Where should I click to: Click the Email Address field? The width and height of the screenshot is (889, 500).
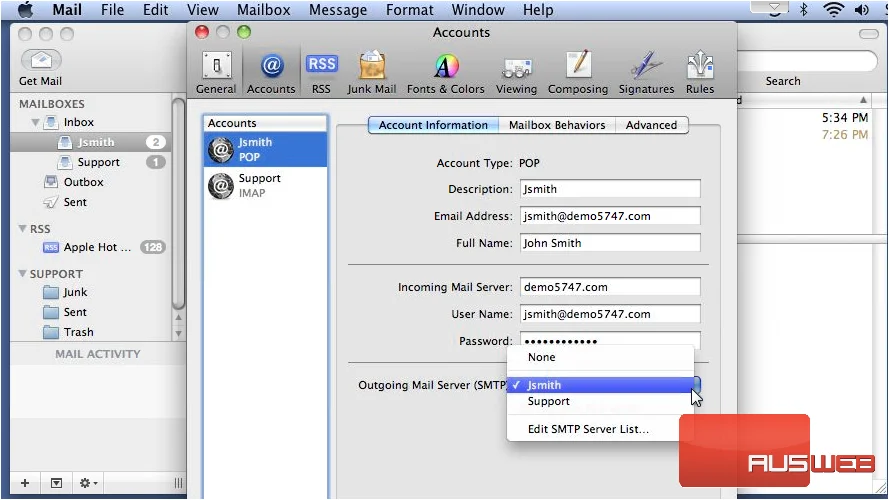610,216
